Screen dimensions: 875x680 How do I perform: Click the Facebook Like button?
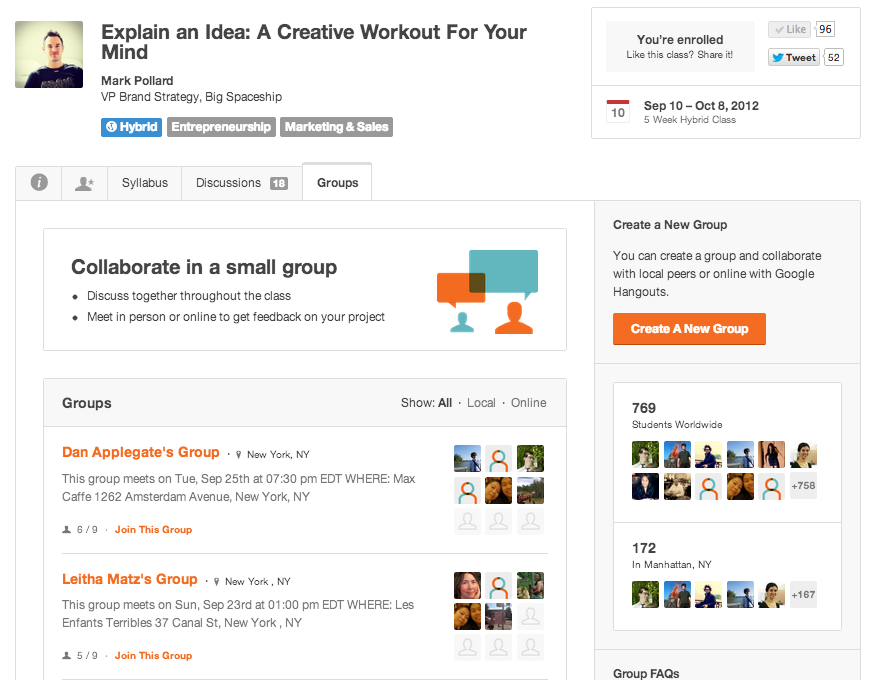tap(788, 30)
